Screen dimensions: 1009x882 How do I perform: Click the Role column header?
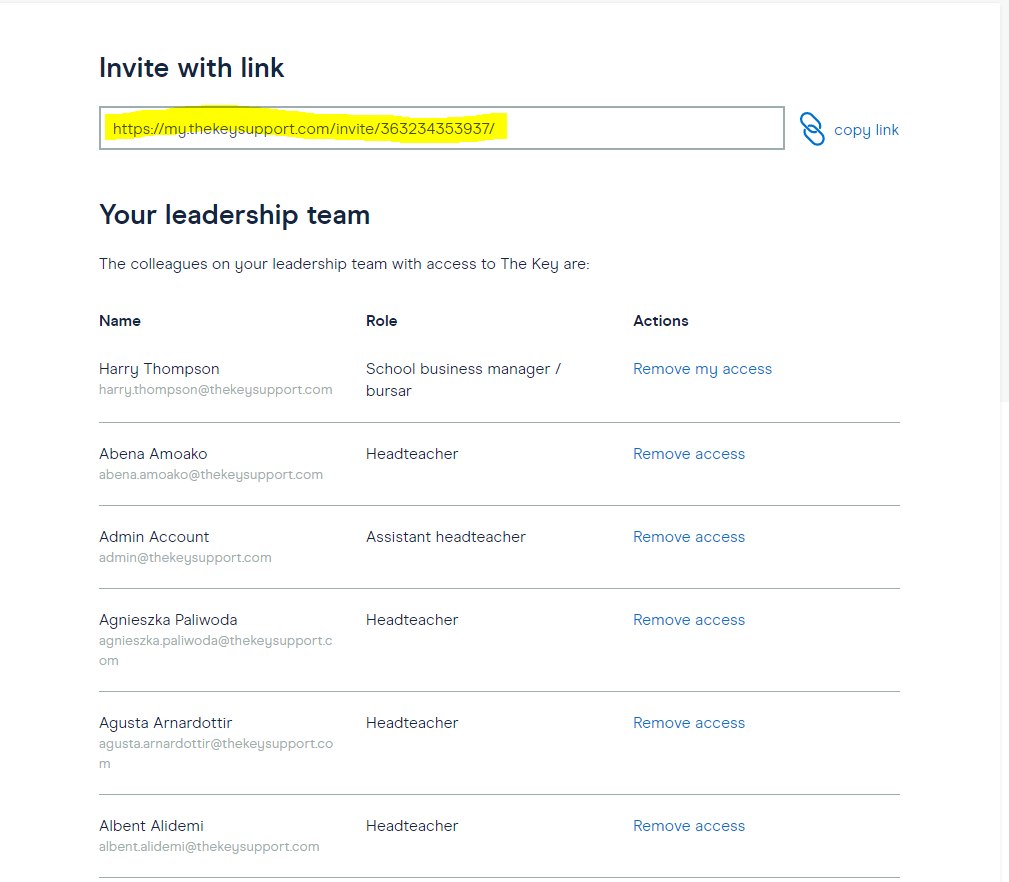pos(382,321)
